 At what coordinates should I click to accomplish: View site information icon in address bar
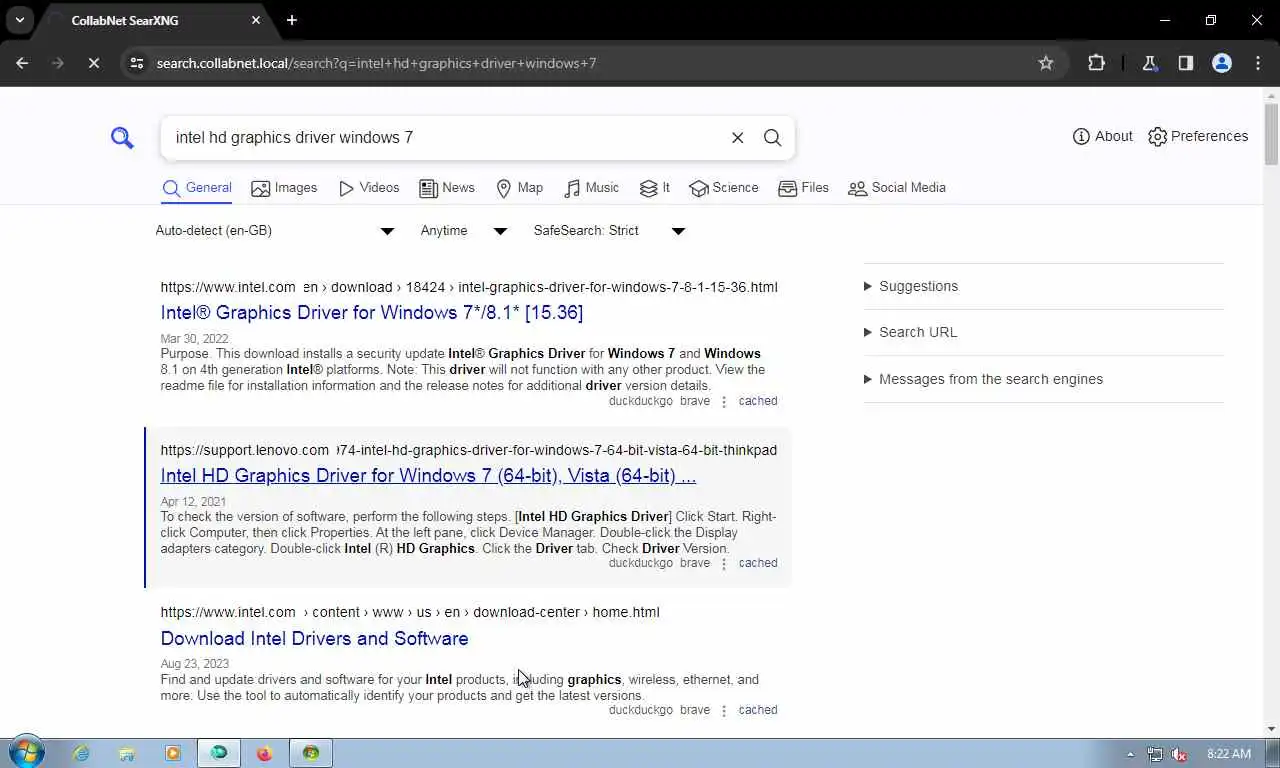click(137, 63)
